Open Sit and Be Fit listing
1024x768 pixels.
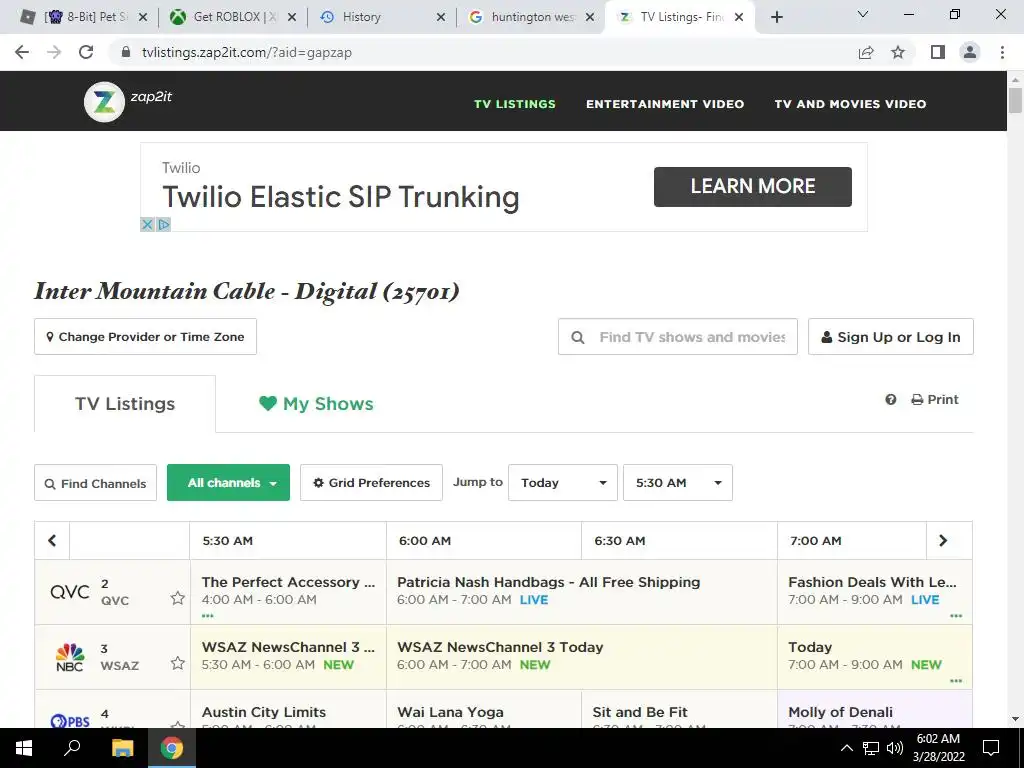pos(679,709)
